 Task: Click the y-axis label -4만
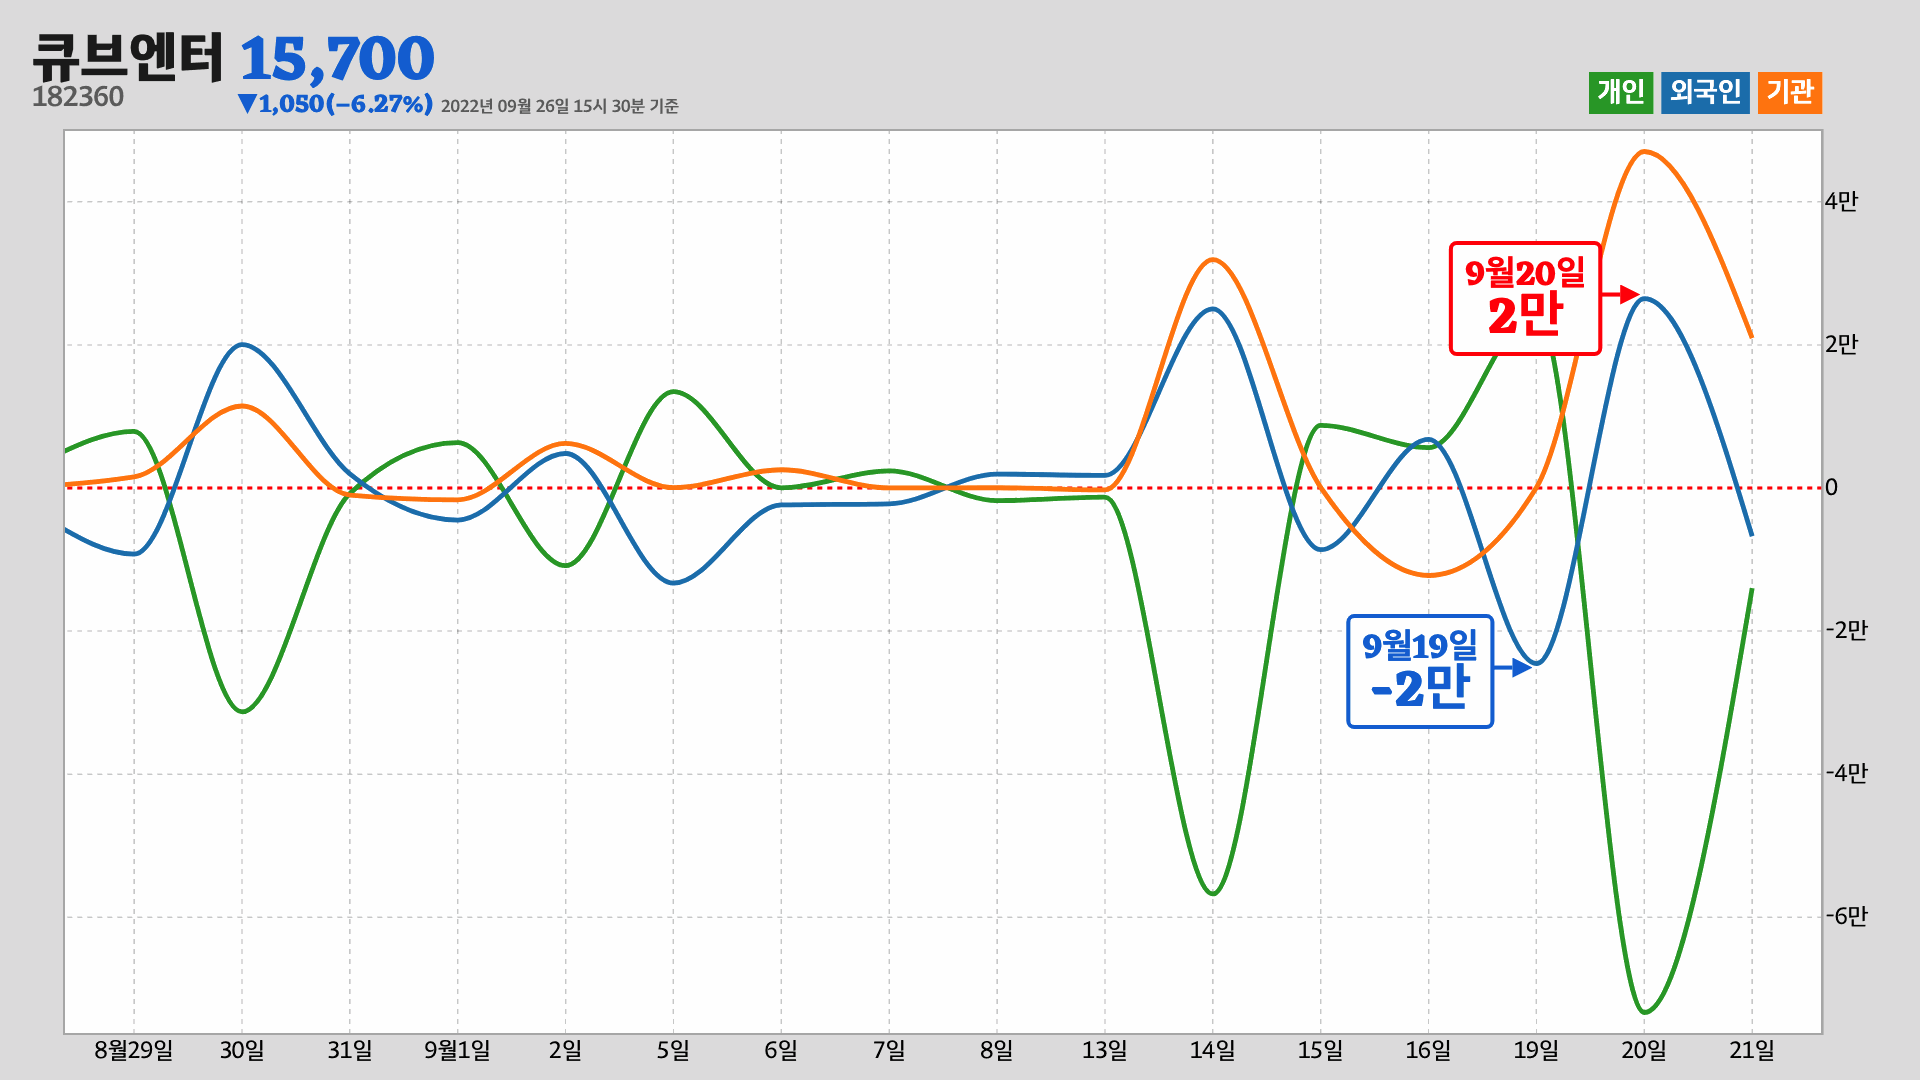coord(1846,774)
